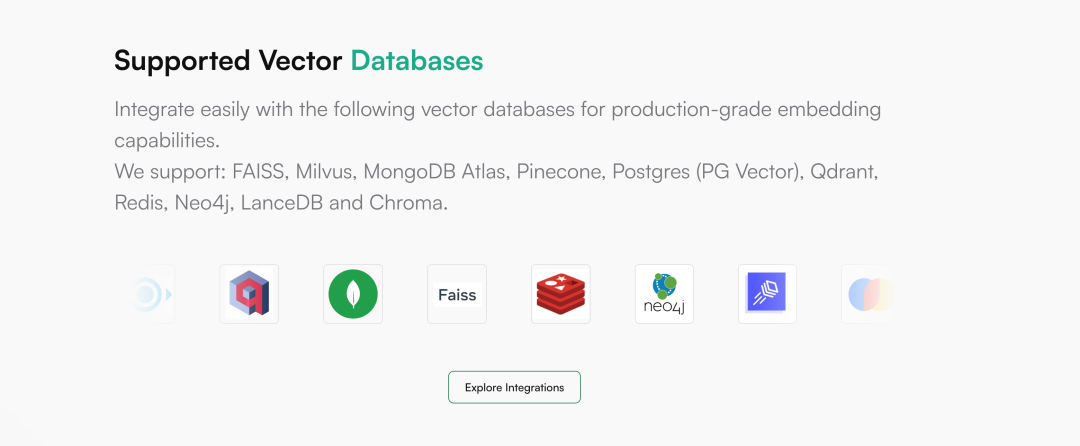Select the green MongoDB leaf logo

click(x=353, y=294)
